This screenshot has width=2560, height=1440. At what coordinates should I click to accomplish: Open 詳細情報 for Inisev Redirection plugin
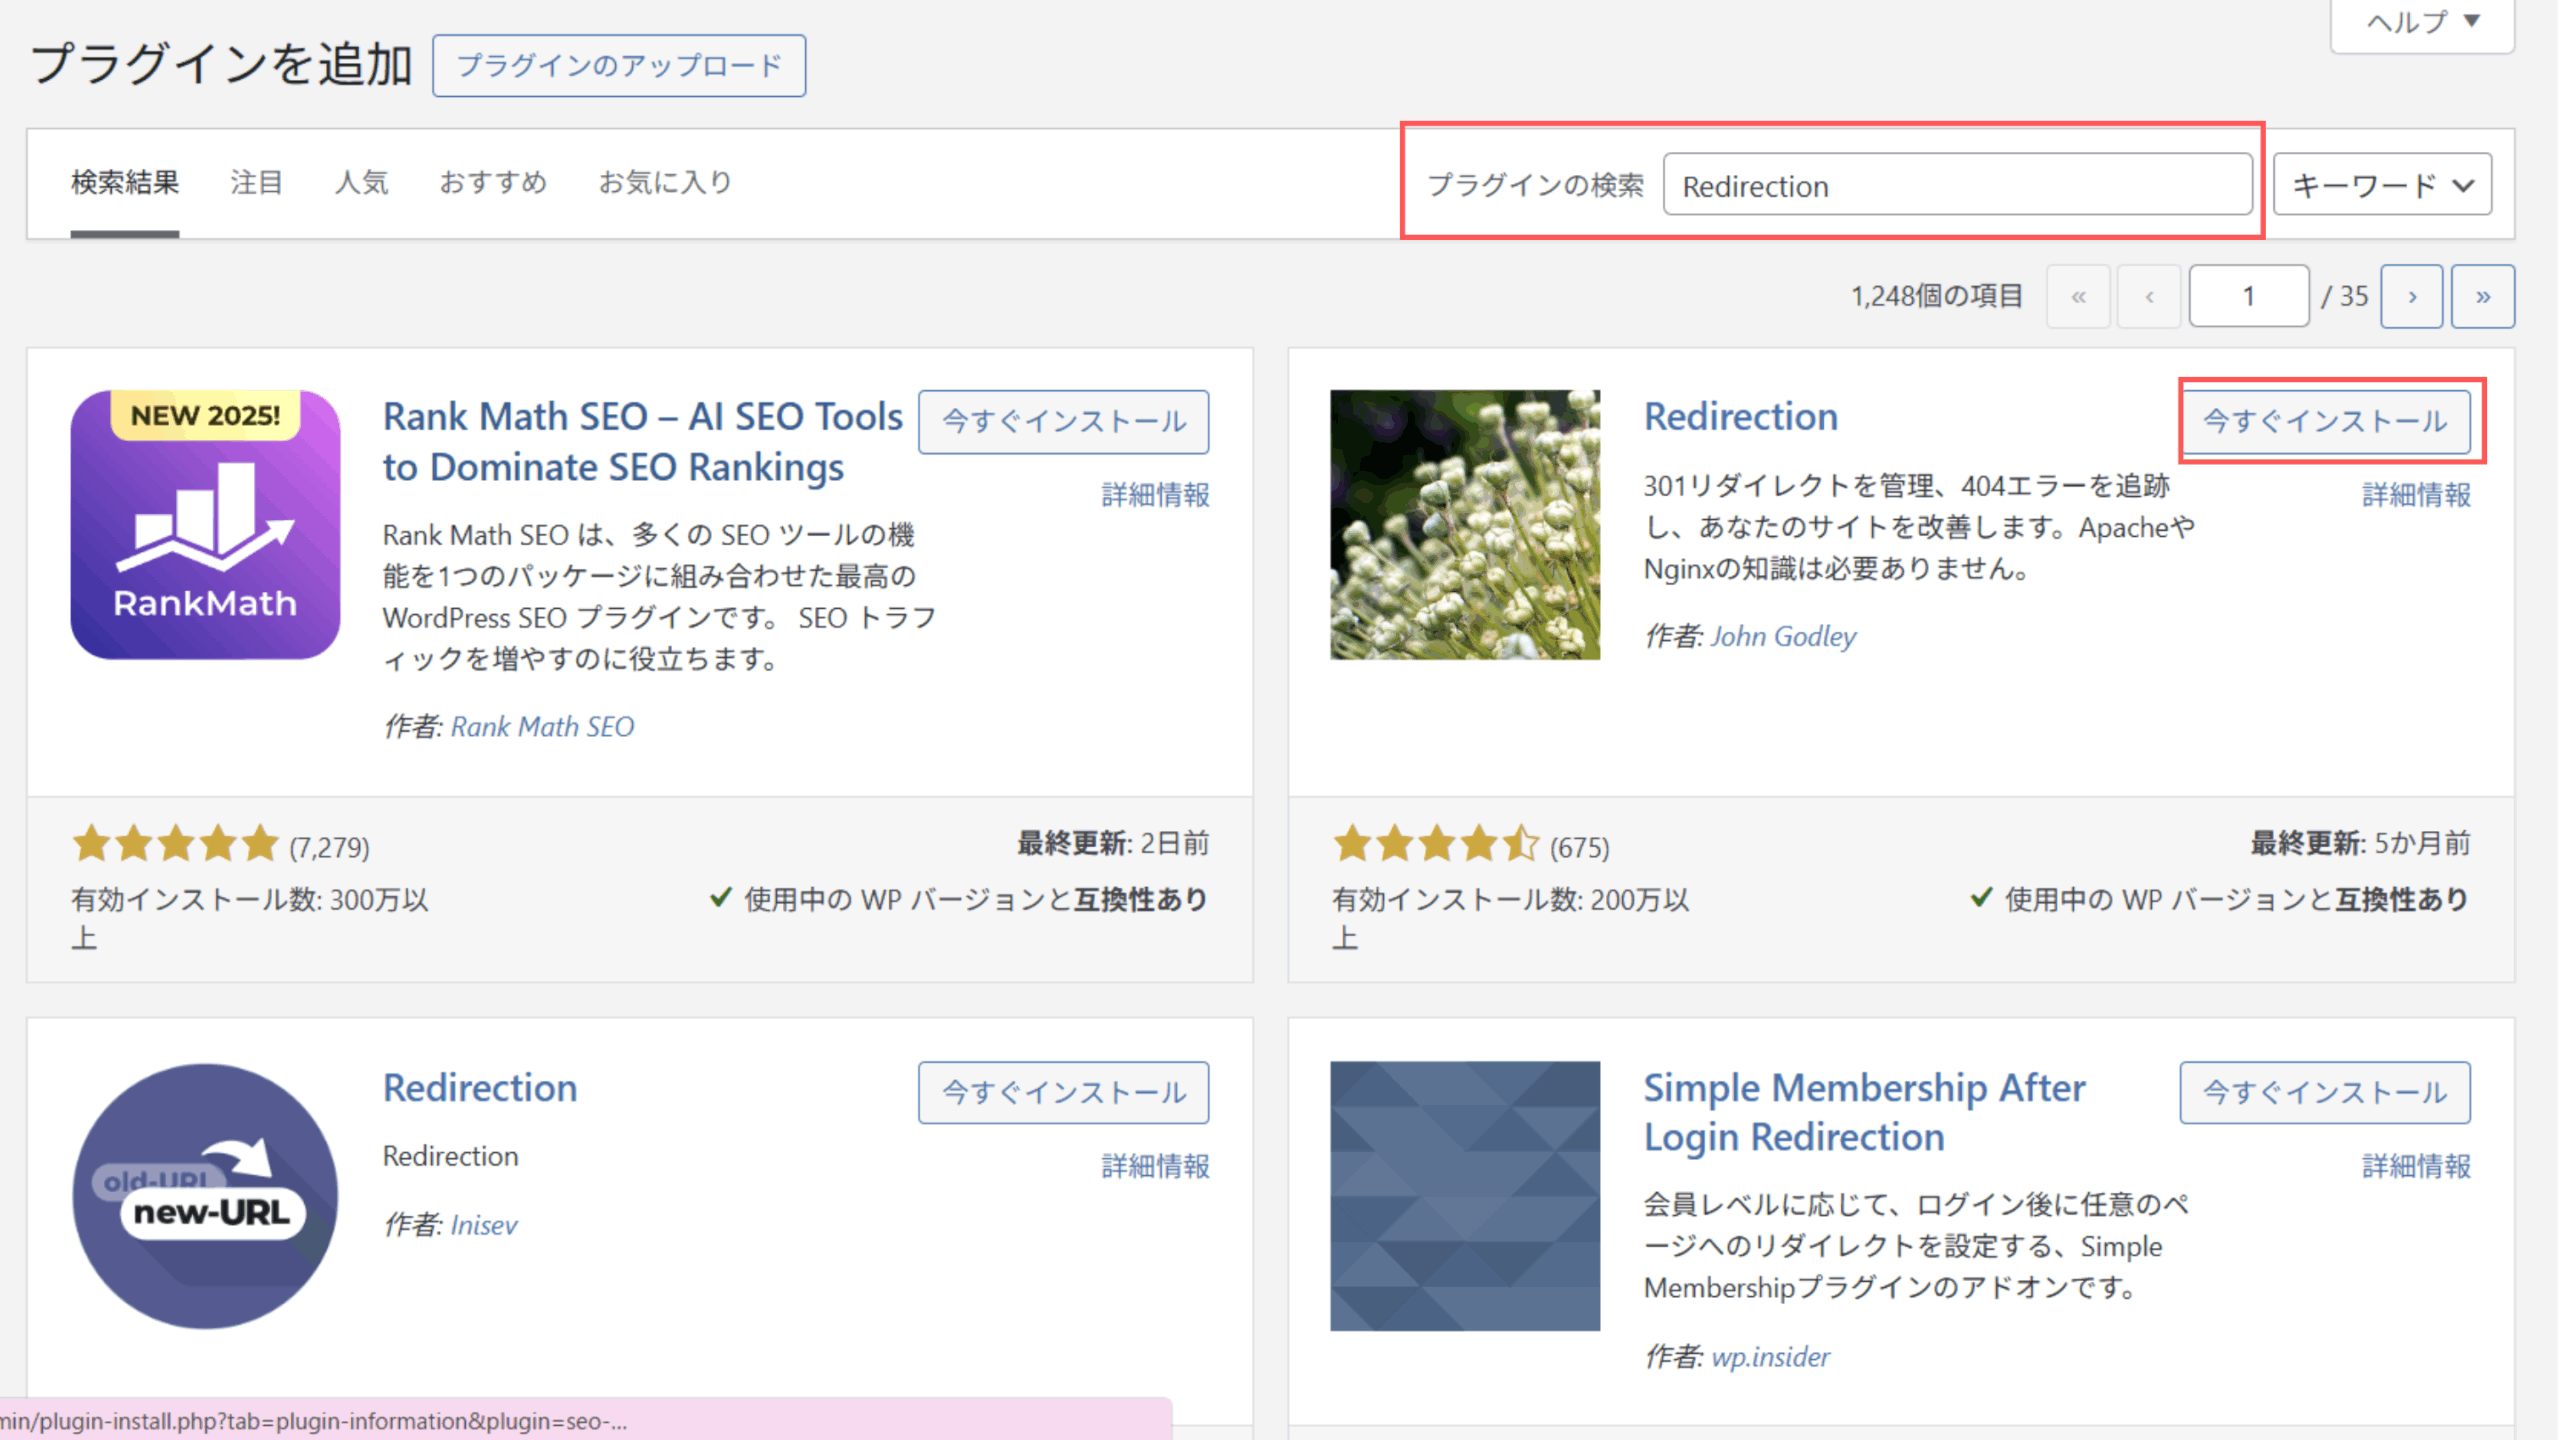coord(1155,1166)
